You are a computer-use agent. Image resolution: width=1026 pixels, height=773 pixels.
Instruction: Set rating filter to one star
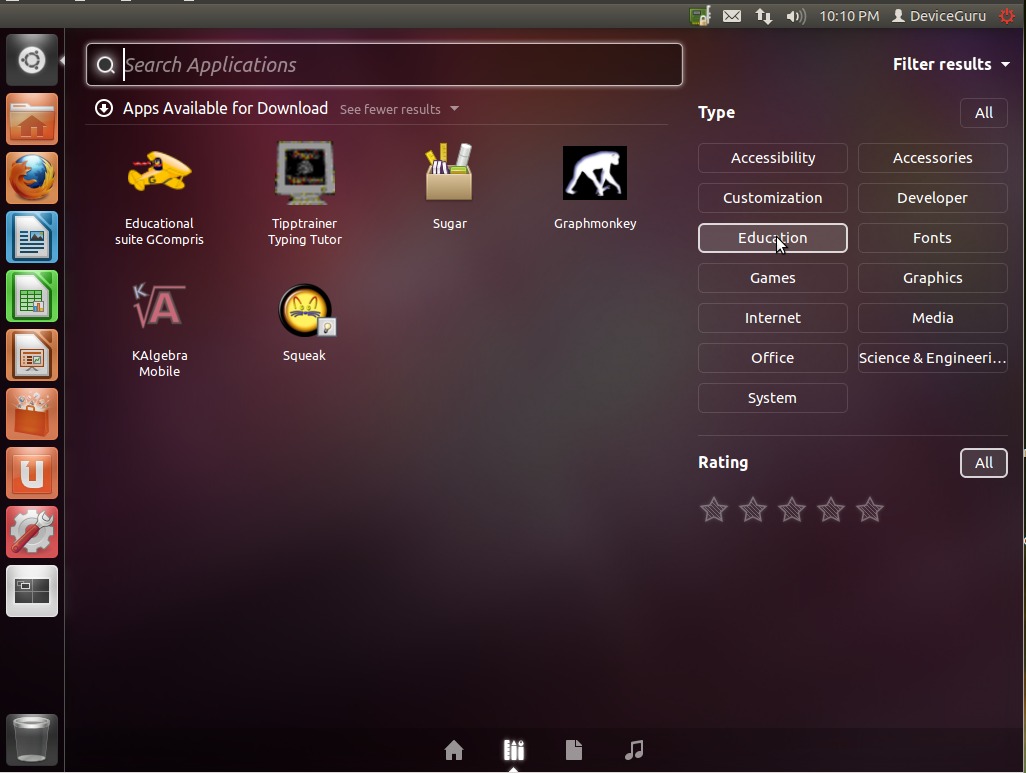click(x=713, y=509)
